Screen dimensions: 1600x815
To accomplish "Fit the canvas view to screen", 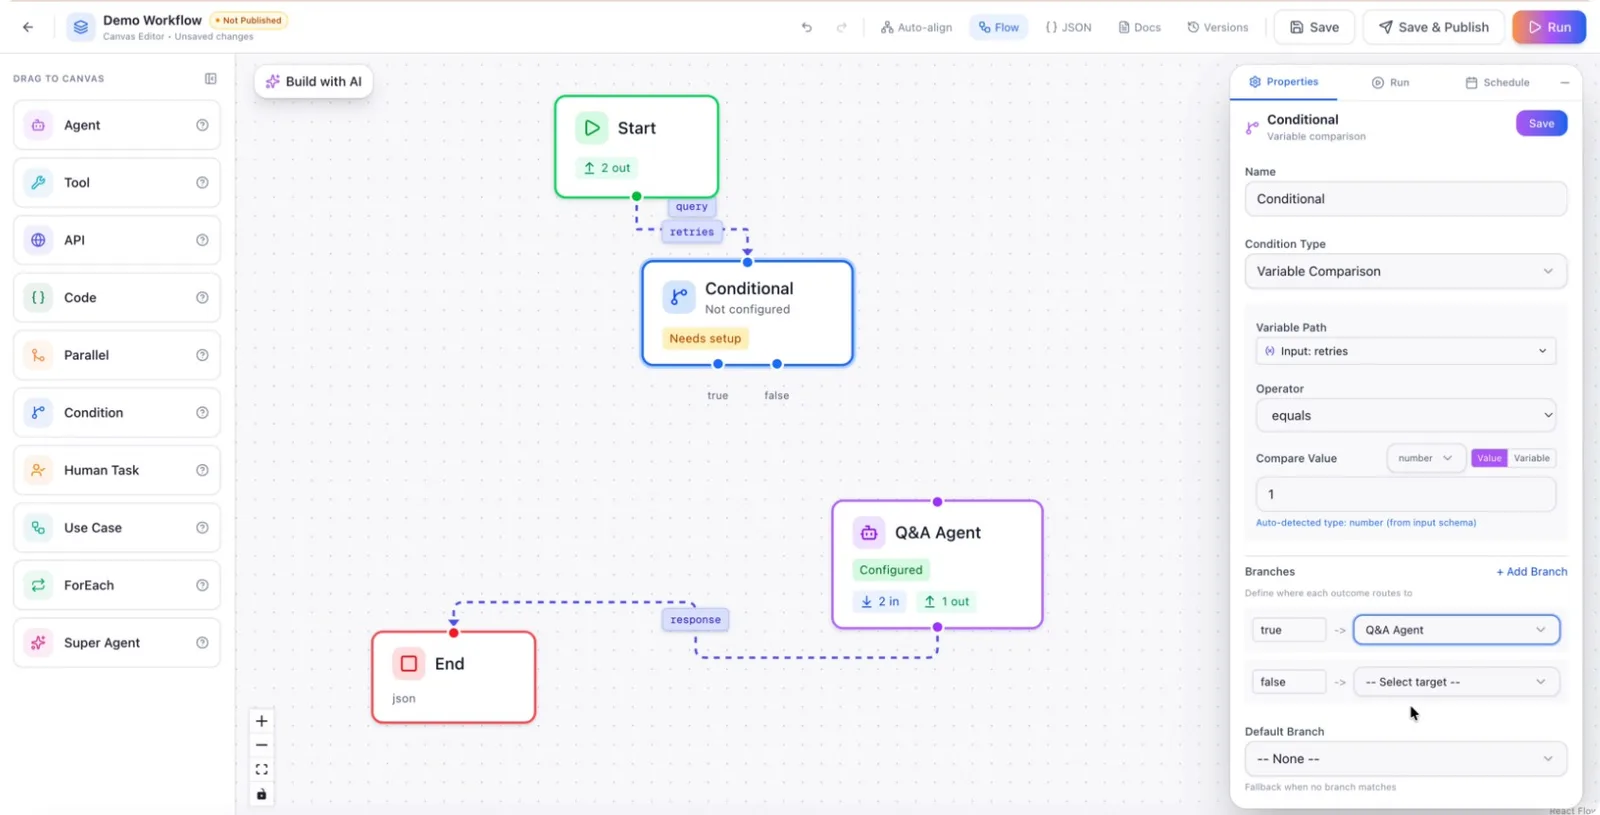I will coord(262,769).
